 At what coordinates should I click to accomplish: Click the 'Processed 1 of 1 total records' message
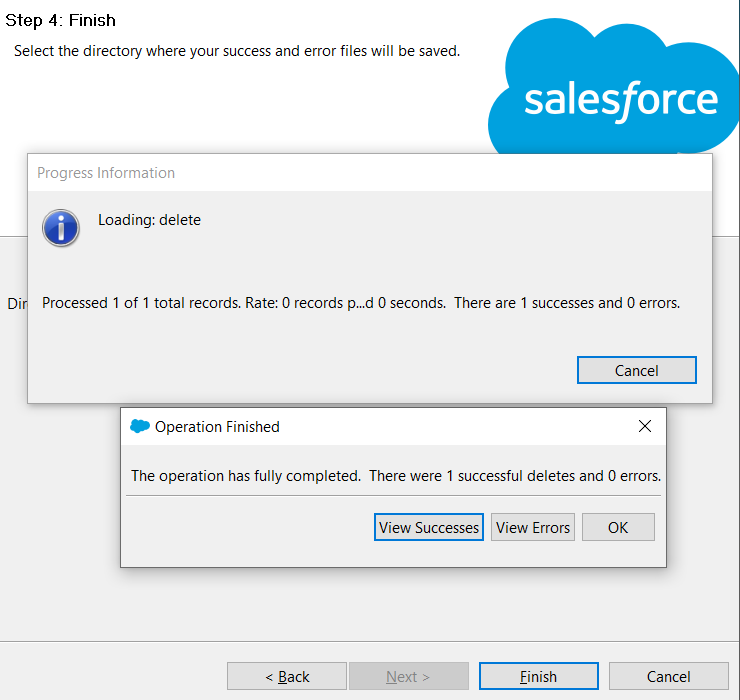[x=361, y=303]
